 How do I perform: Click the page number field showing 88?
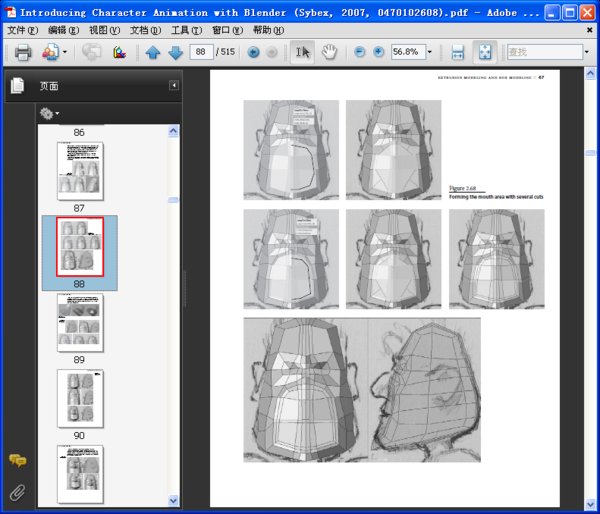click(x=201, y=52)
